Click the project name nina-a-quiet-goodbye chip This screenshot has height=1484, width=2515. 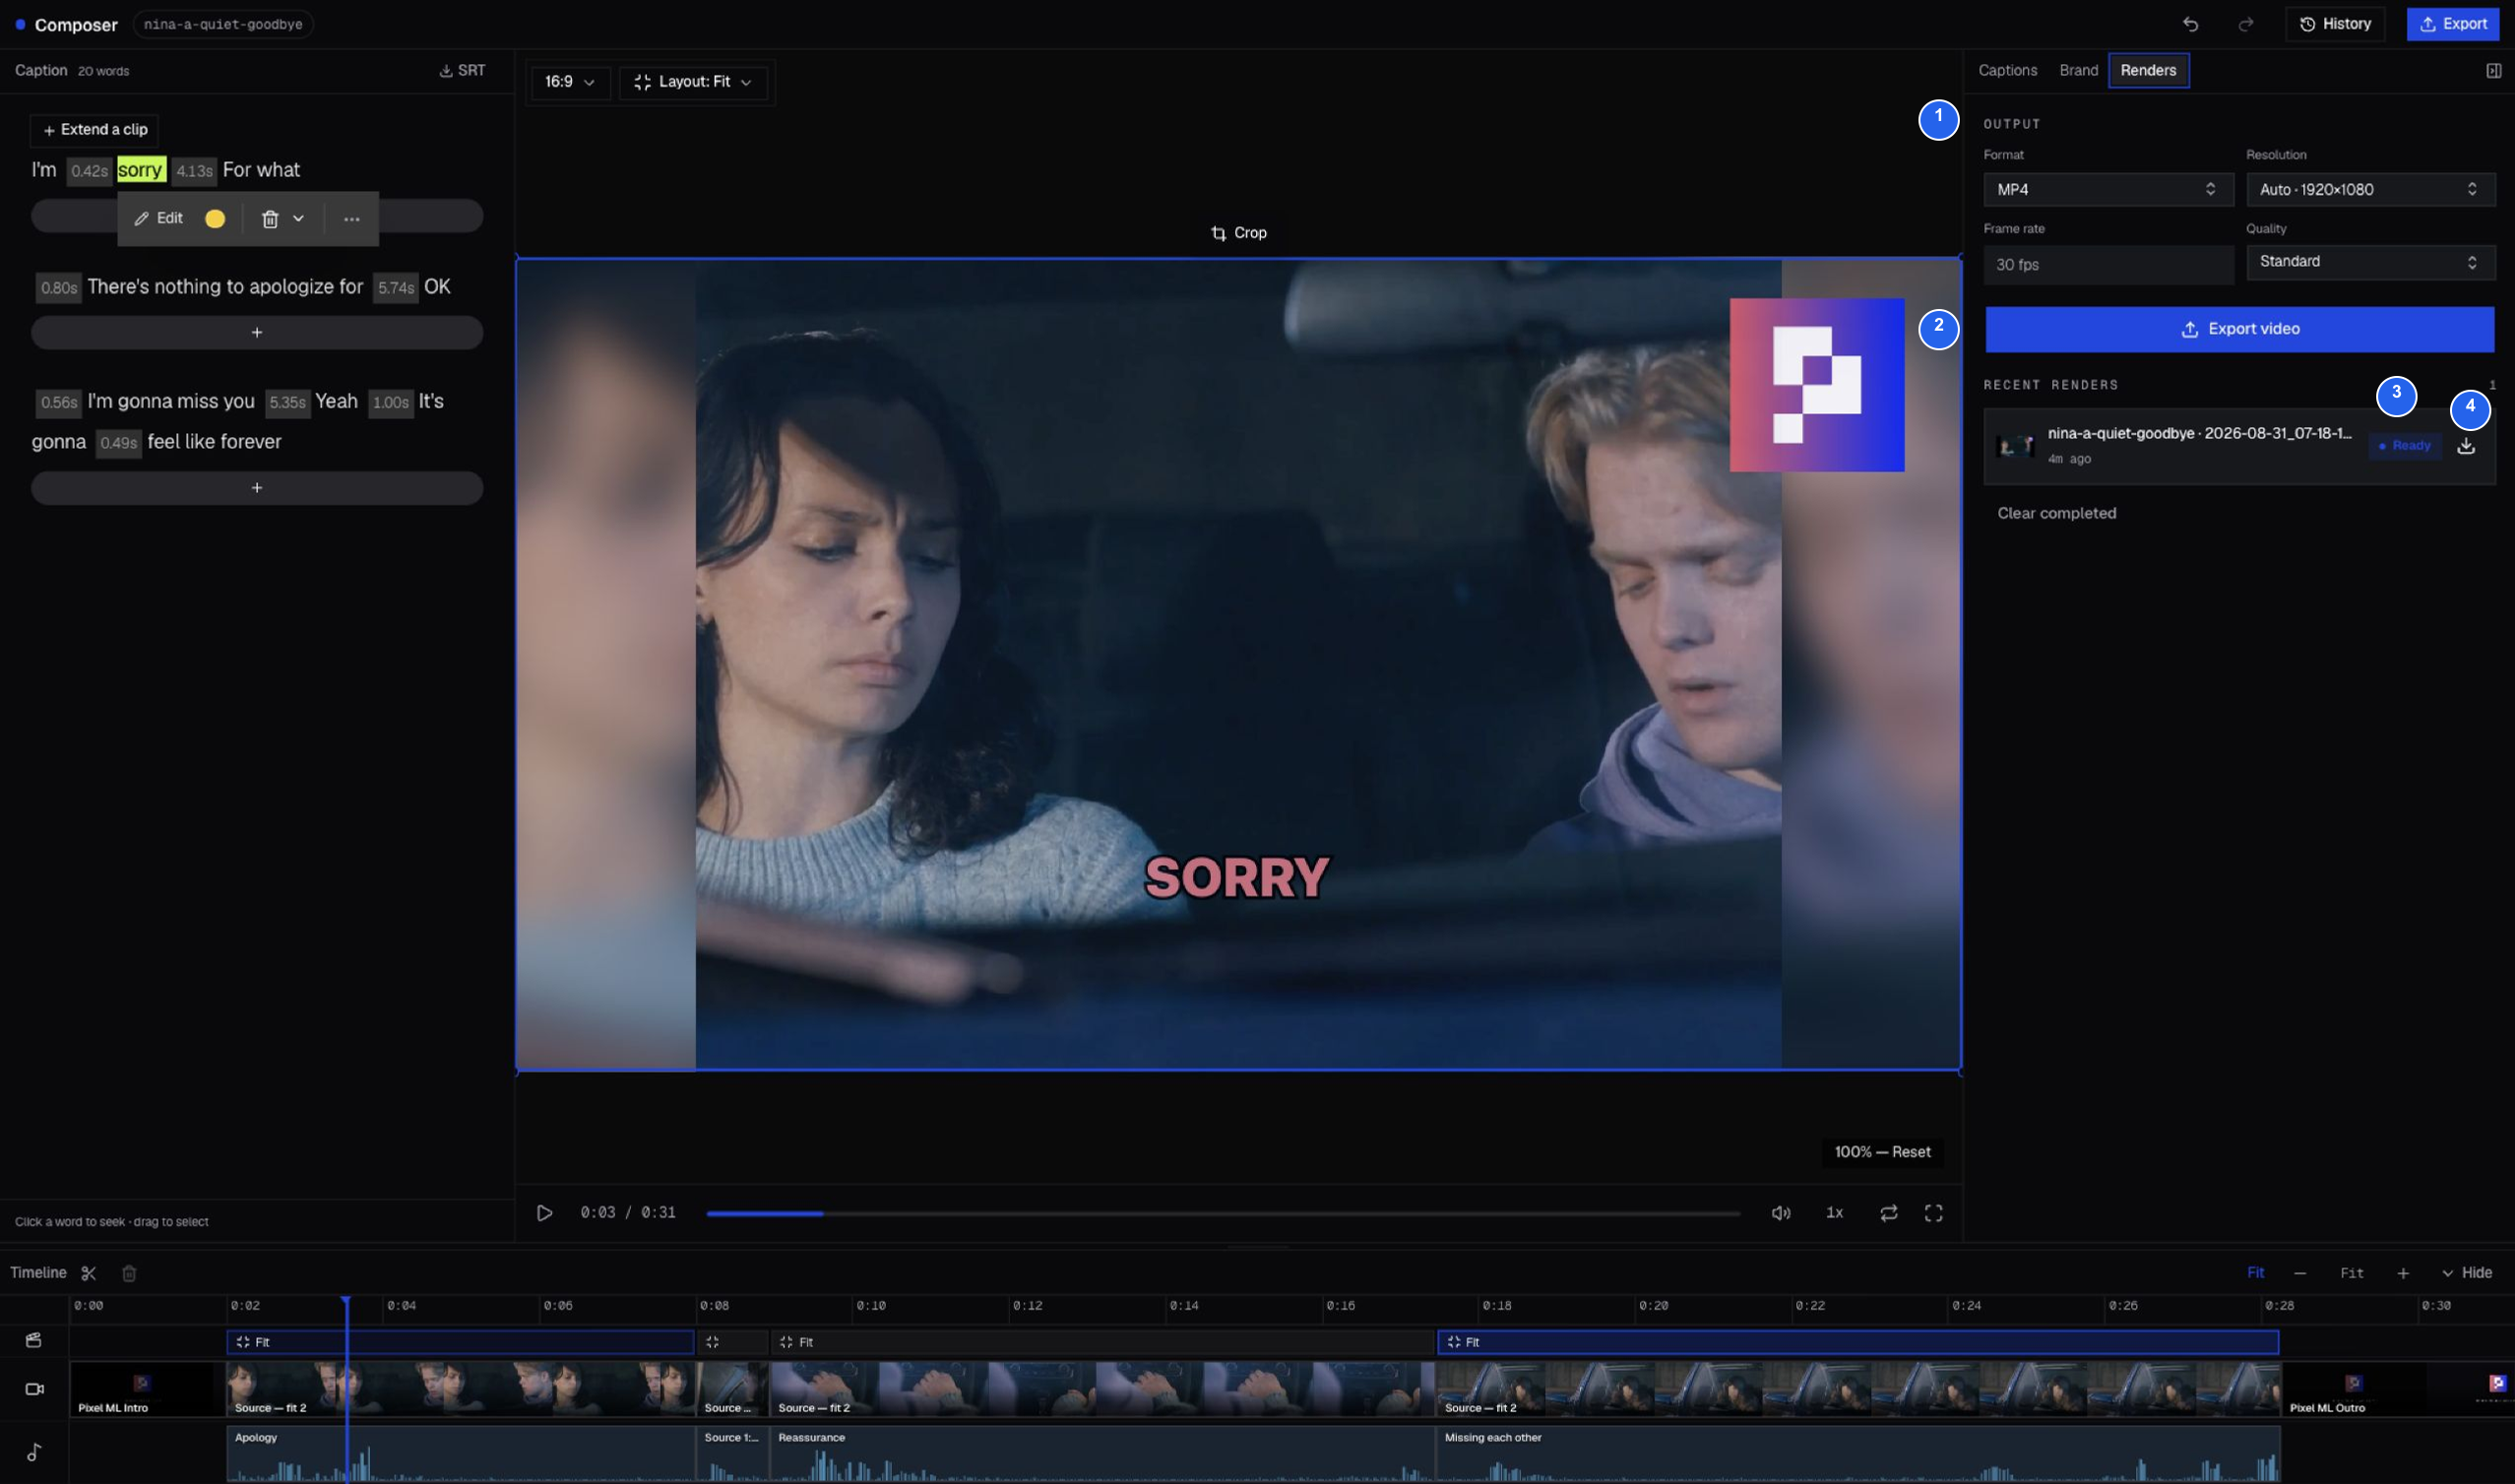tap(223, 24)
